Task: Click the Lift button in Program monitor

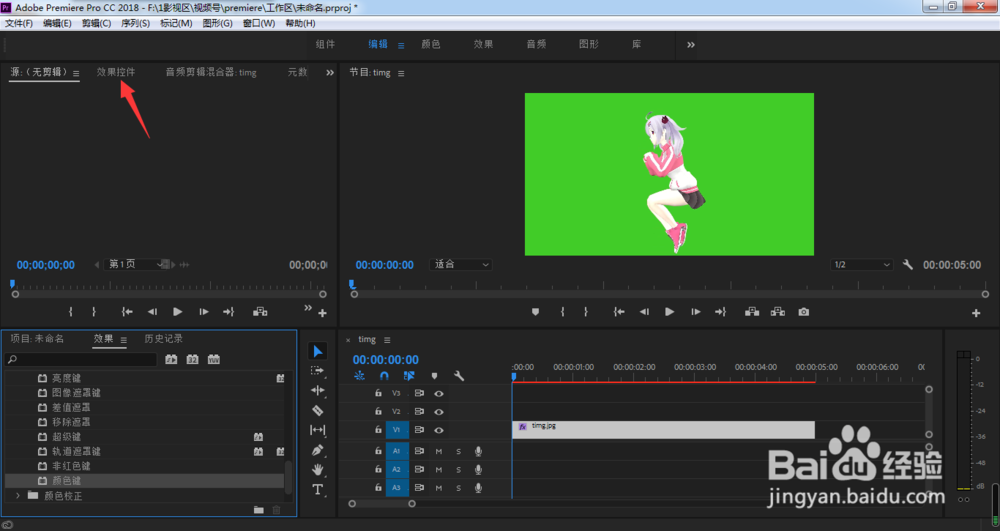Action: [x=752, y=312]
